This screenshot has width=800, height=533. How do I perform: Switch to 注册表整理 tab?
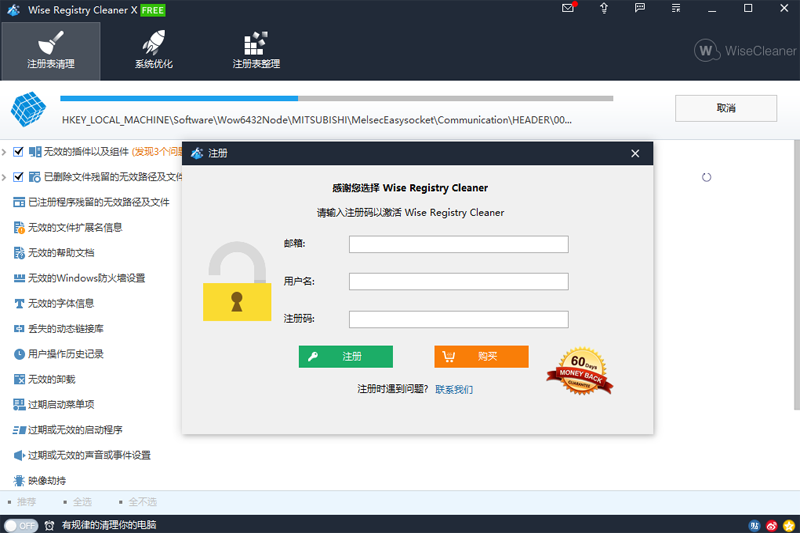[256, 51]
